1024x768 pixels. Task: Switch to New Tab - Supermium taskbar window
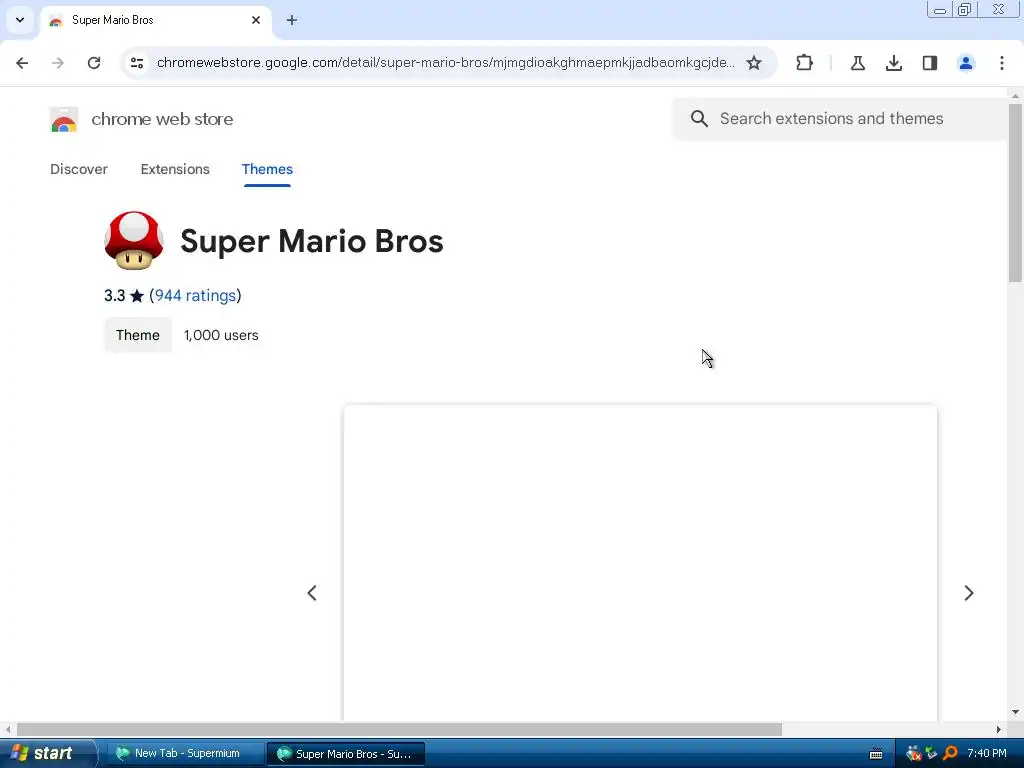pyautogui.click(x=183, y=753)
